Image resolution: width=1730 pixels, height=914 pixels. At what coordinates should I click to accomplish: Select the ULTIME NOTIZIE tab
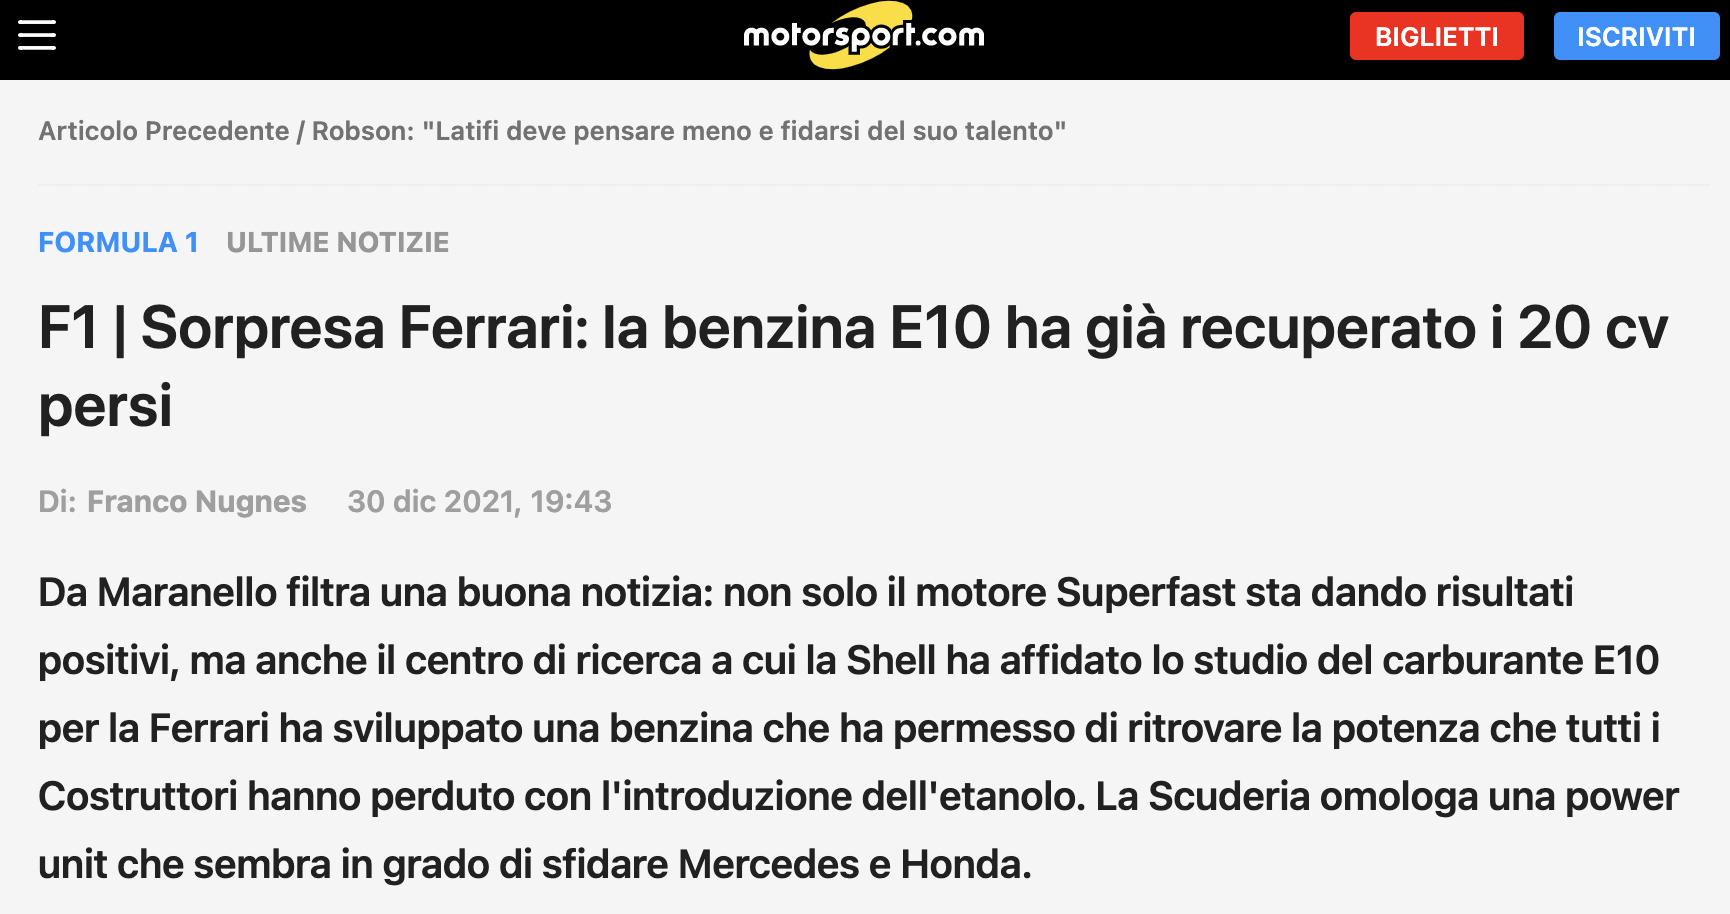coord(338,242)
